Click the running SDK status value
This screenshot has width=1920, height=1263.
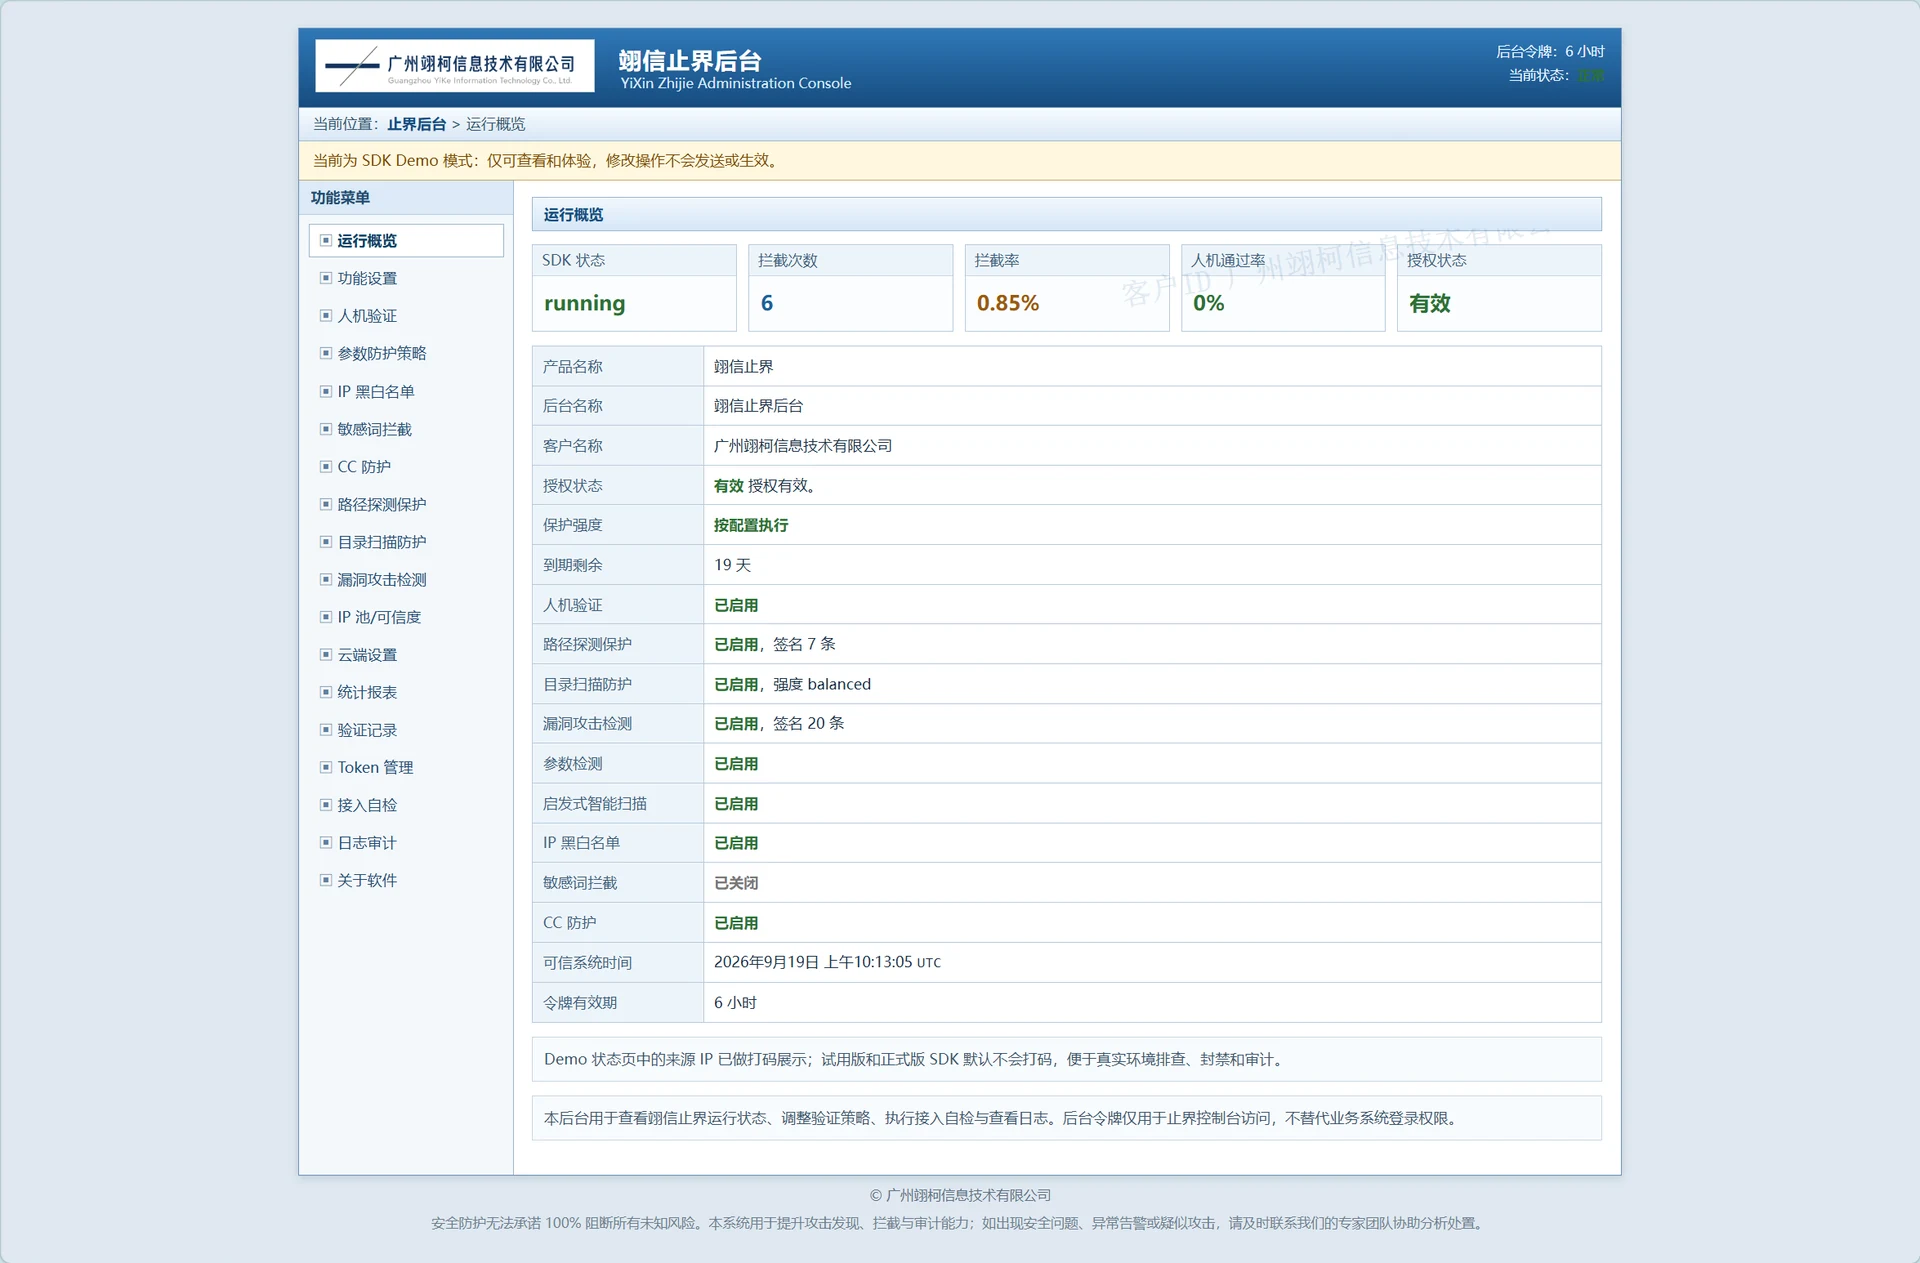[x=585, y=303]
